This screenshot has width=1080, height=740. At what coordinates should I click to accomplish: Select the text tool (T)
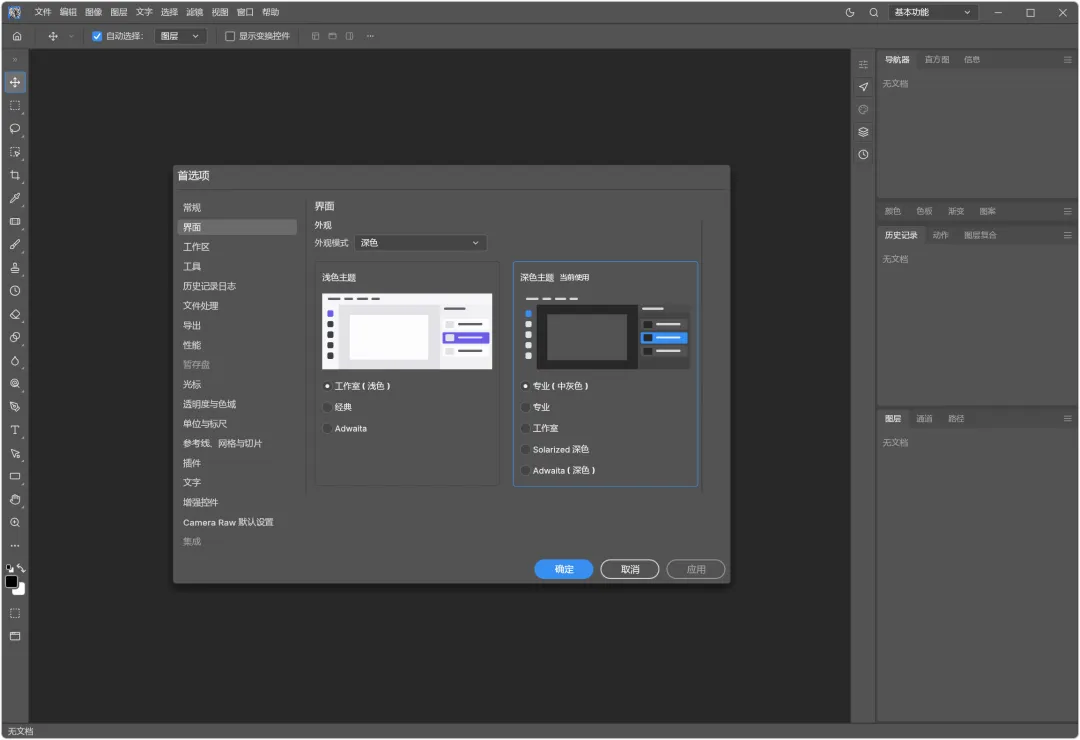click(15, 430)
